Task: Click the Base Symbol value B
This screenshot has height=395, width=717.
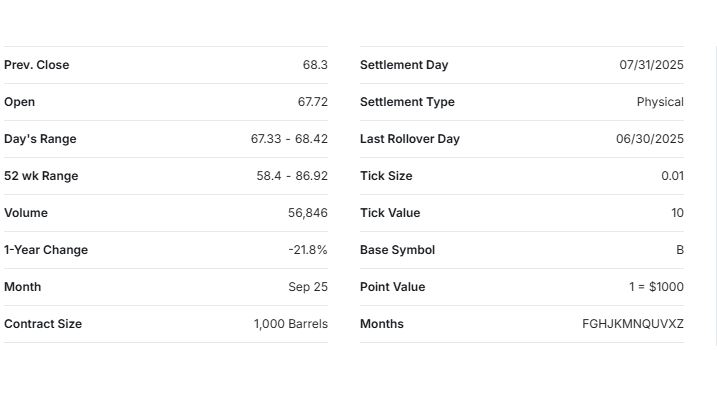Action: click(680, 250)
